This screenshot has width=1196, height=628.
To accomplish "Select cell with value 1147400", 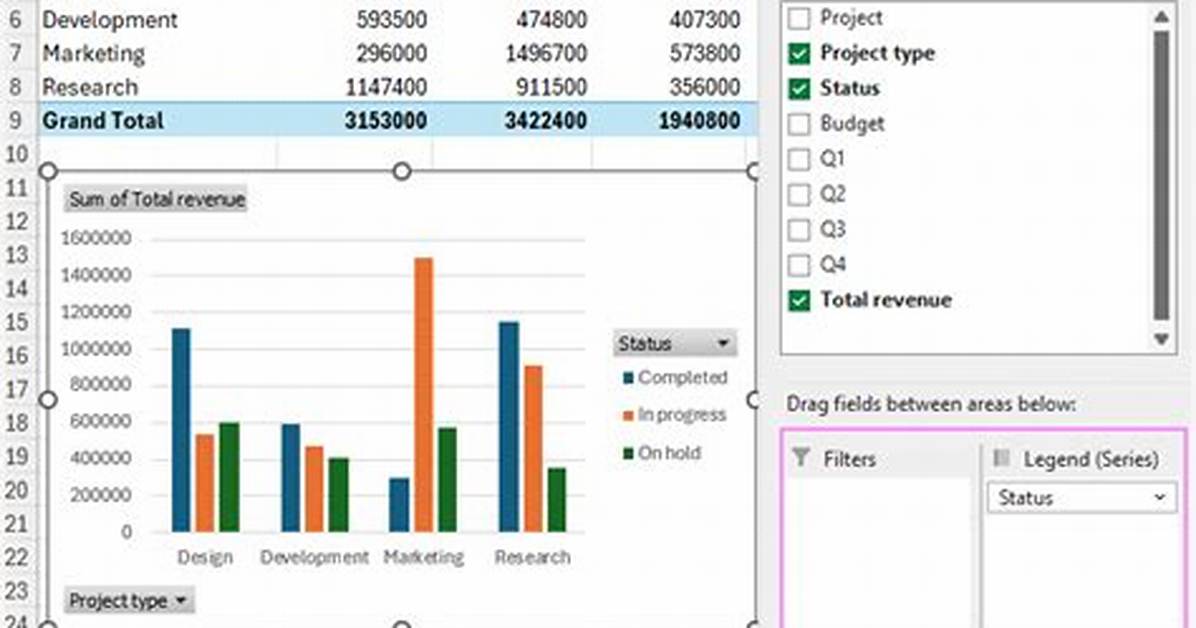I will (385, 87).
